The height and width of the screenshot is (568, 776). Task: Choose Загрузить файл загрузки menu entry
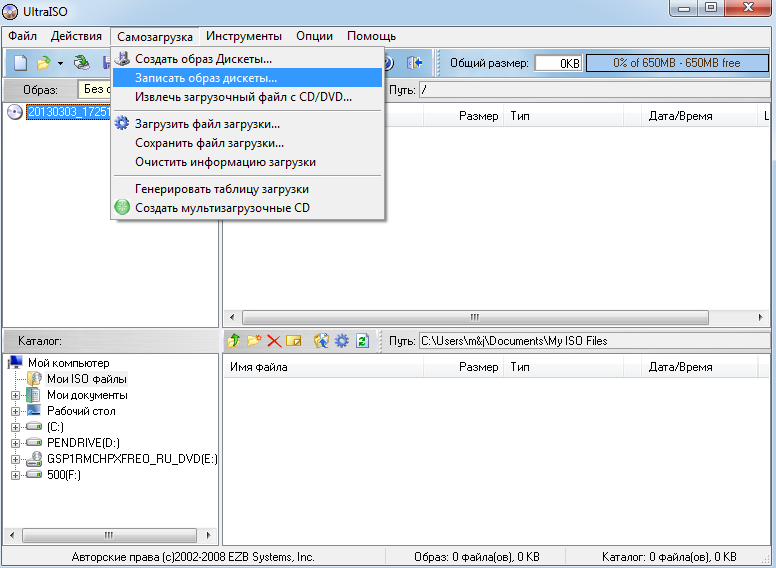247,124
